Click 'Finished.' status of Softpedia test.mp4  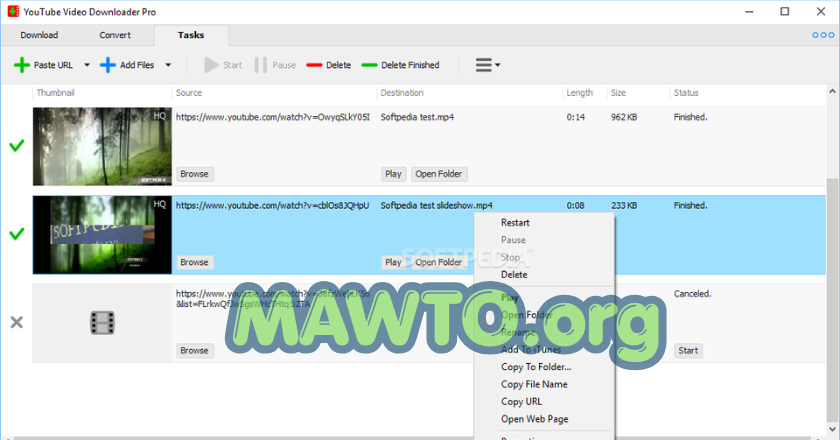[691, 117]
